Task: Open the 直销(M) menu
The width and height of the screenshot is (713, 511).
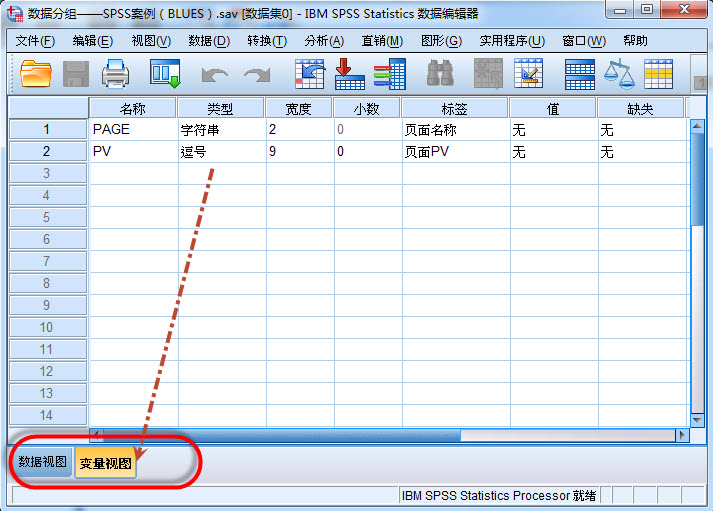Action: (382, 41)
